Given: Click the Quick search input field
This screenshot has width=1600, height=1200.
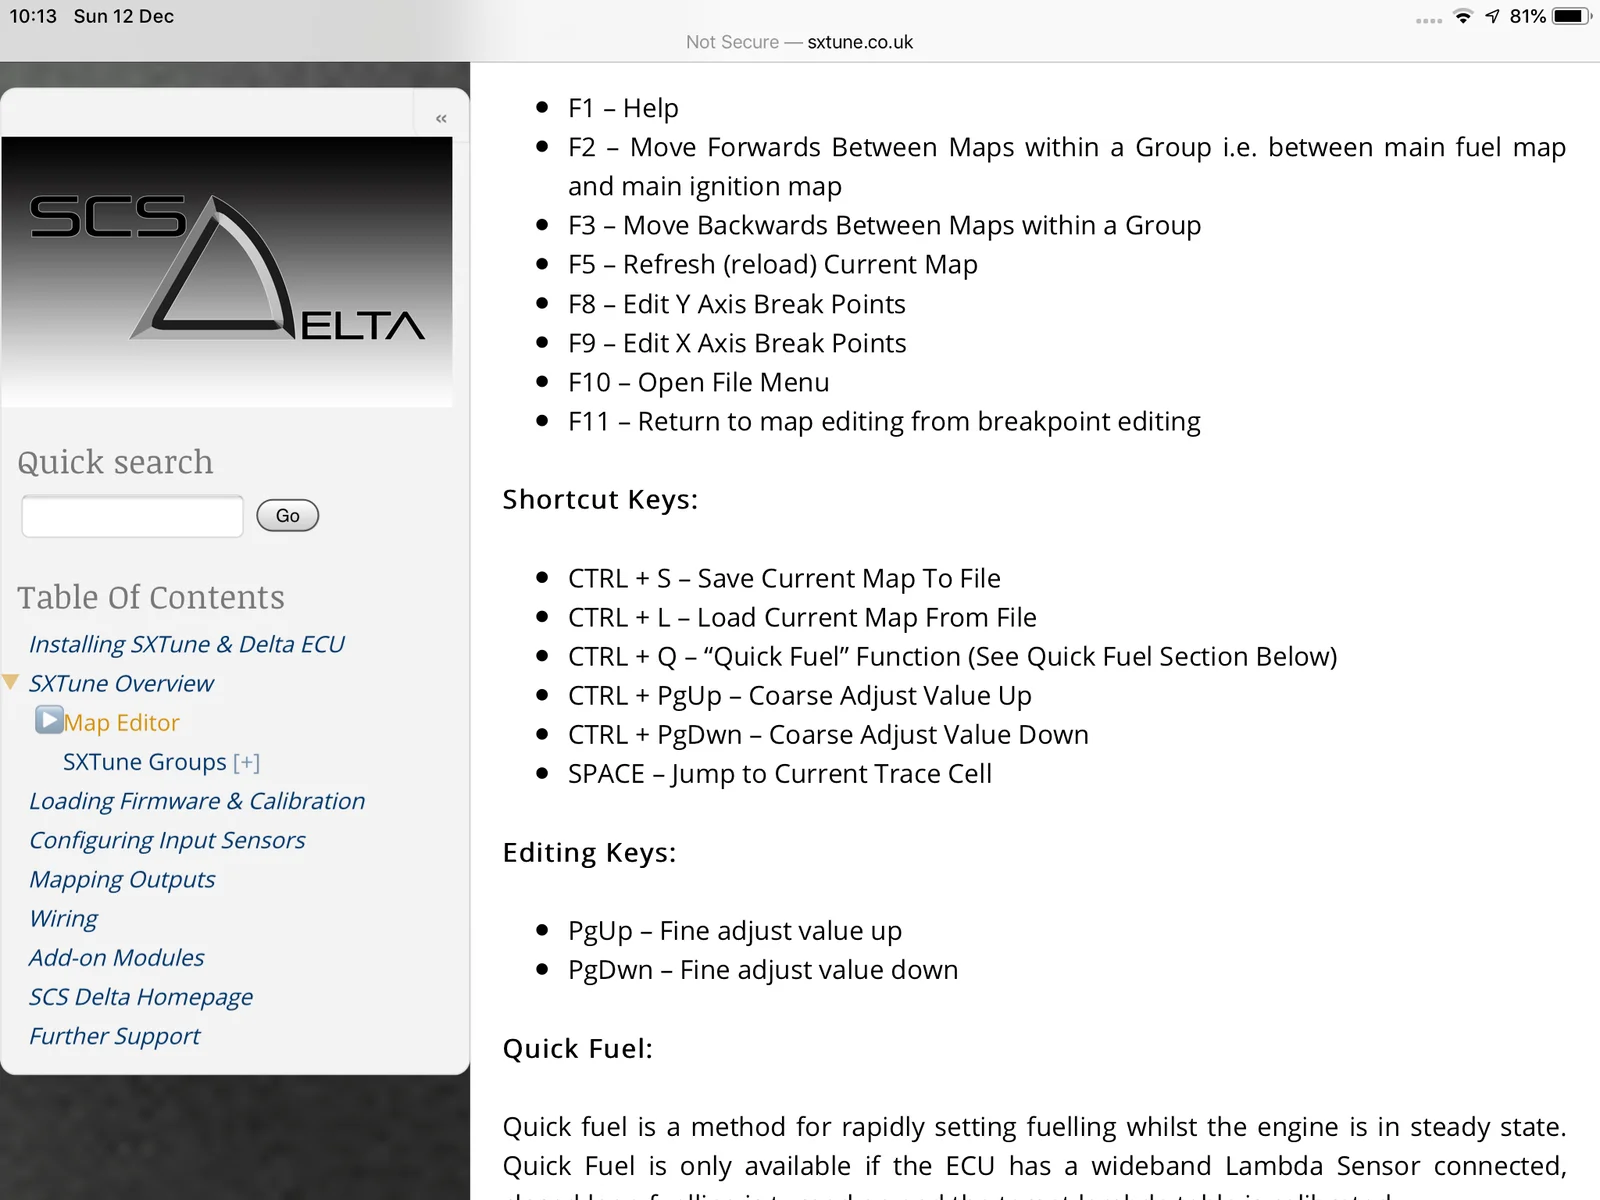Looking at the screenshot, I should pyautogui.click(x=133, y=516).
